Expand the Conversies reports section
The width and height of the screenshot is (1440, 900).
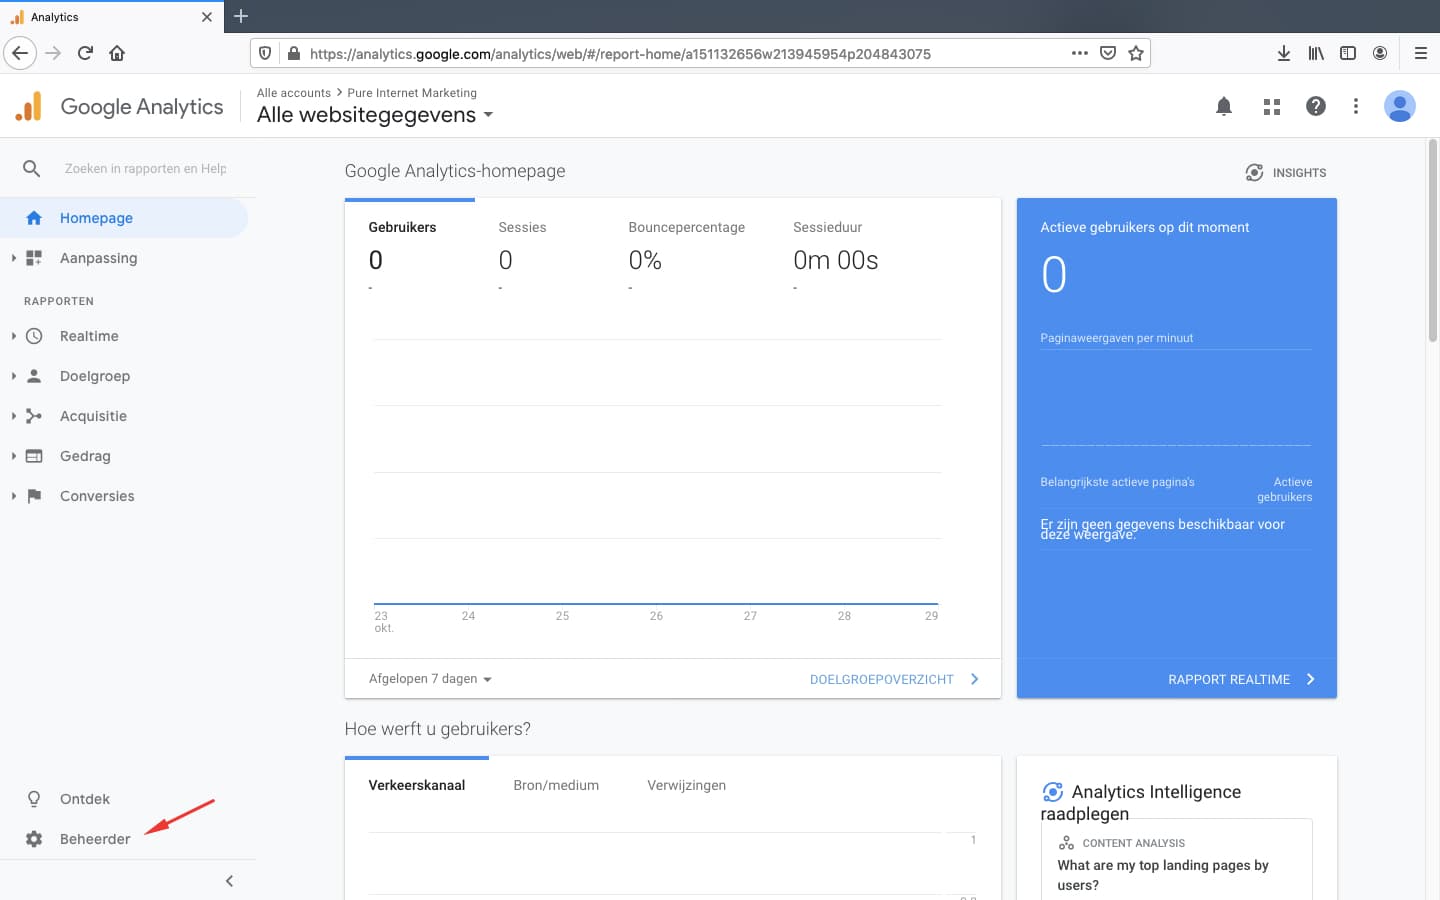coord(14,496)
